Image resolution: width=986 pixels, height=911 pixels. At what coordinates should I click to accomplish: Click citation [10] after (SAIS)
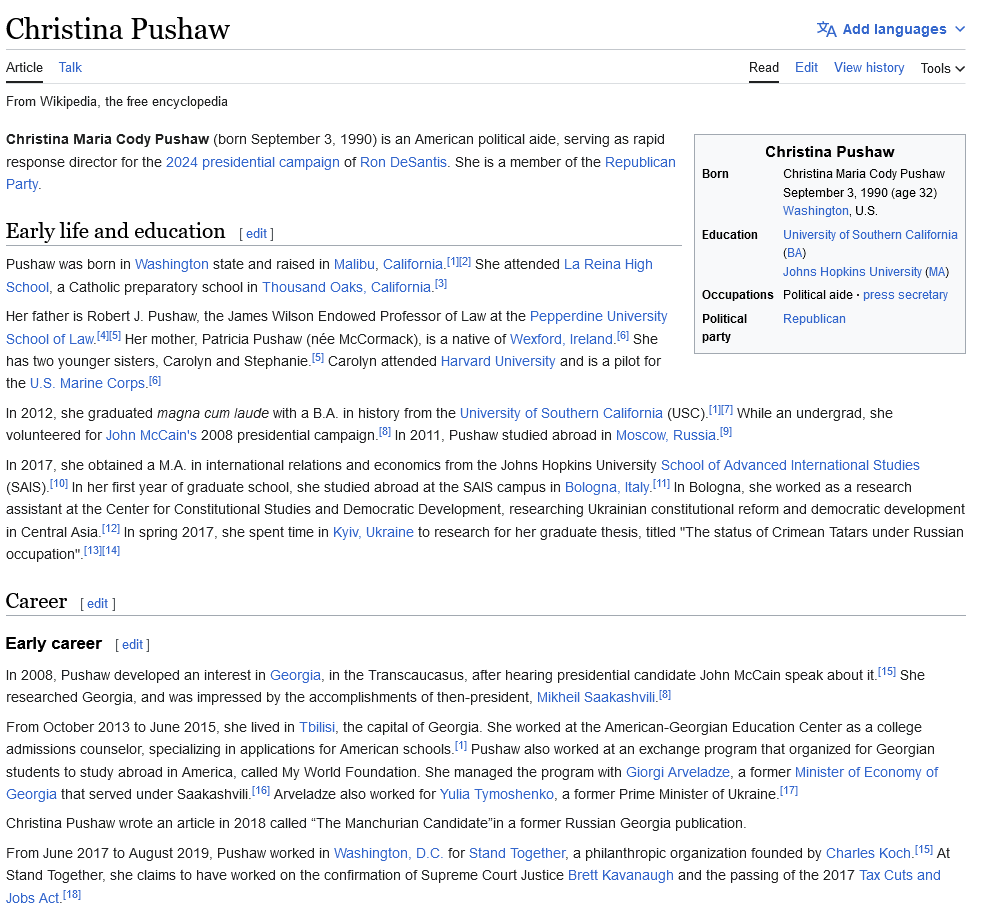click(58, 483)
